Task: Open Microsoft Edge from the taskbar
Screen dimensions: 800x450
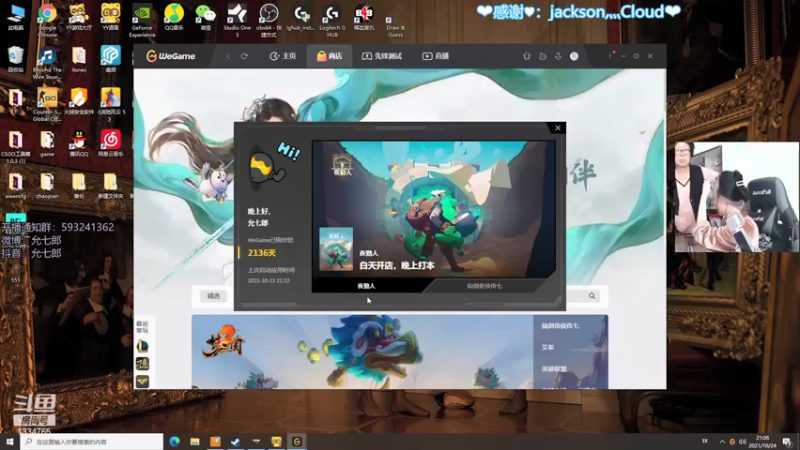Action: [174, 441]
